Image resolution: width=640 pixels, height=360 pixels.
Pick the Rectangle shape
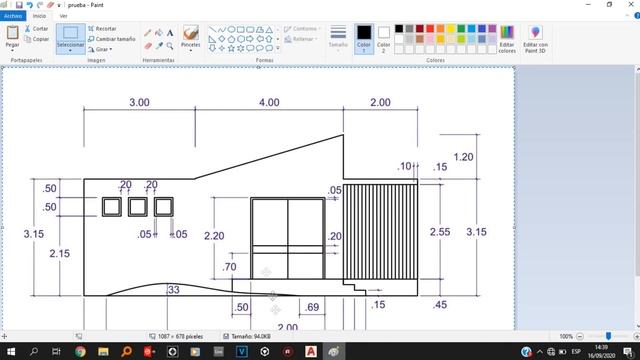coord(240,30)
